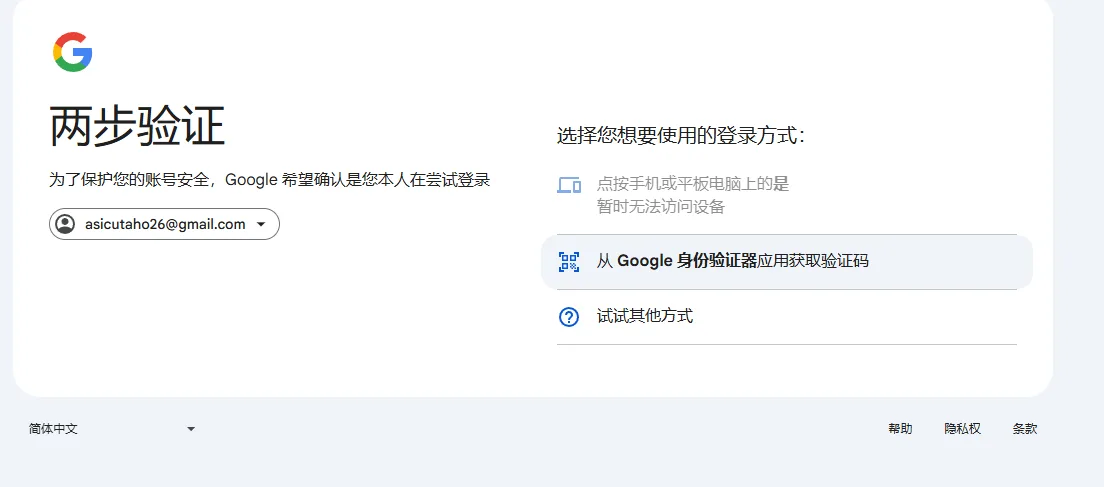Image resolution: width=1104 pixels, height=487 pixels.
Task: Open the 隐私权 link
Action: point(962,429)
